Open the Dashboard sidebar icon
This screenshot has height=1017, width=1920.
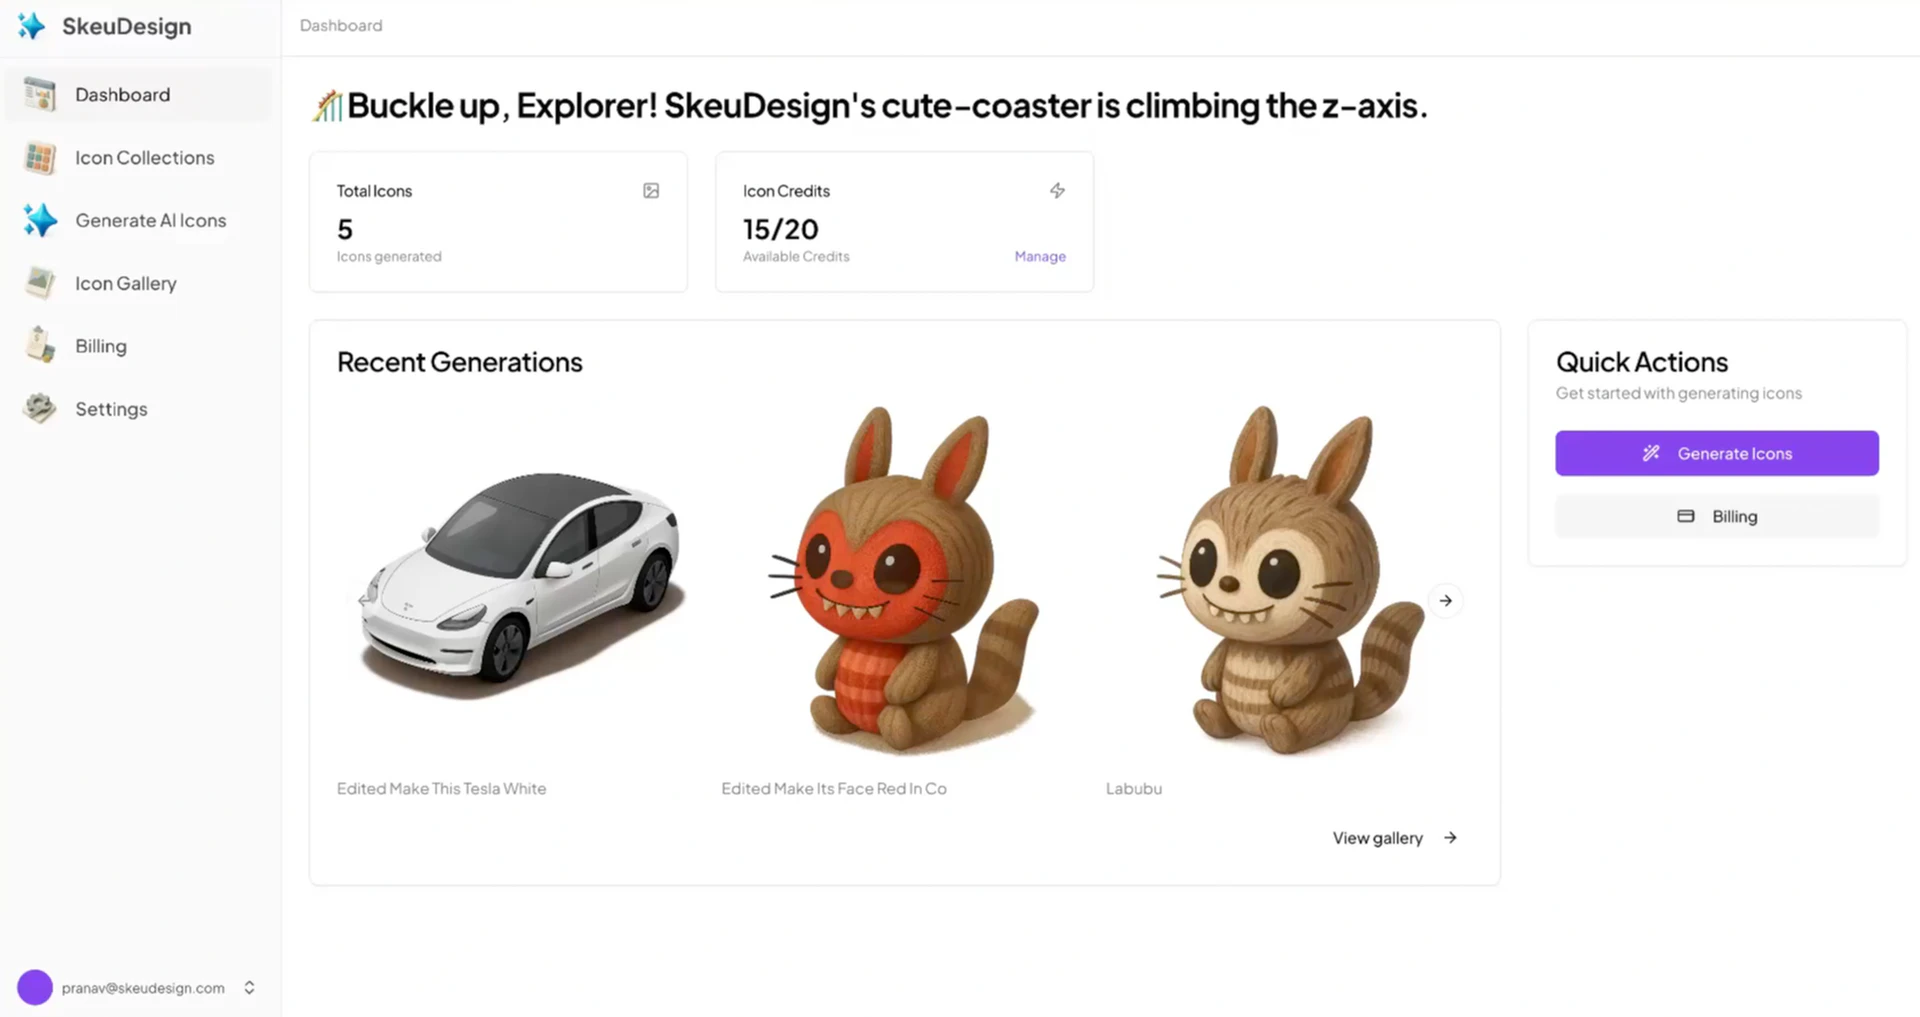pyautogui.click(x=39, y=93)
